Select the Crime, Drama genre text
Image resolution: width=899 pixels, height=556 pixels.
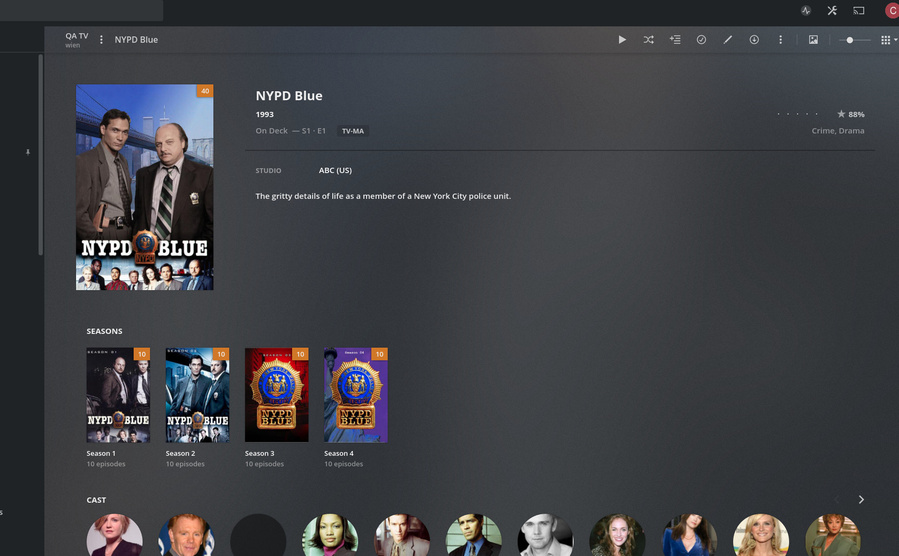tap(838, 131)
